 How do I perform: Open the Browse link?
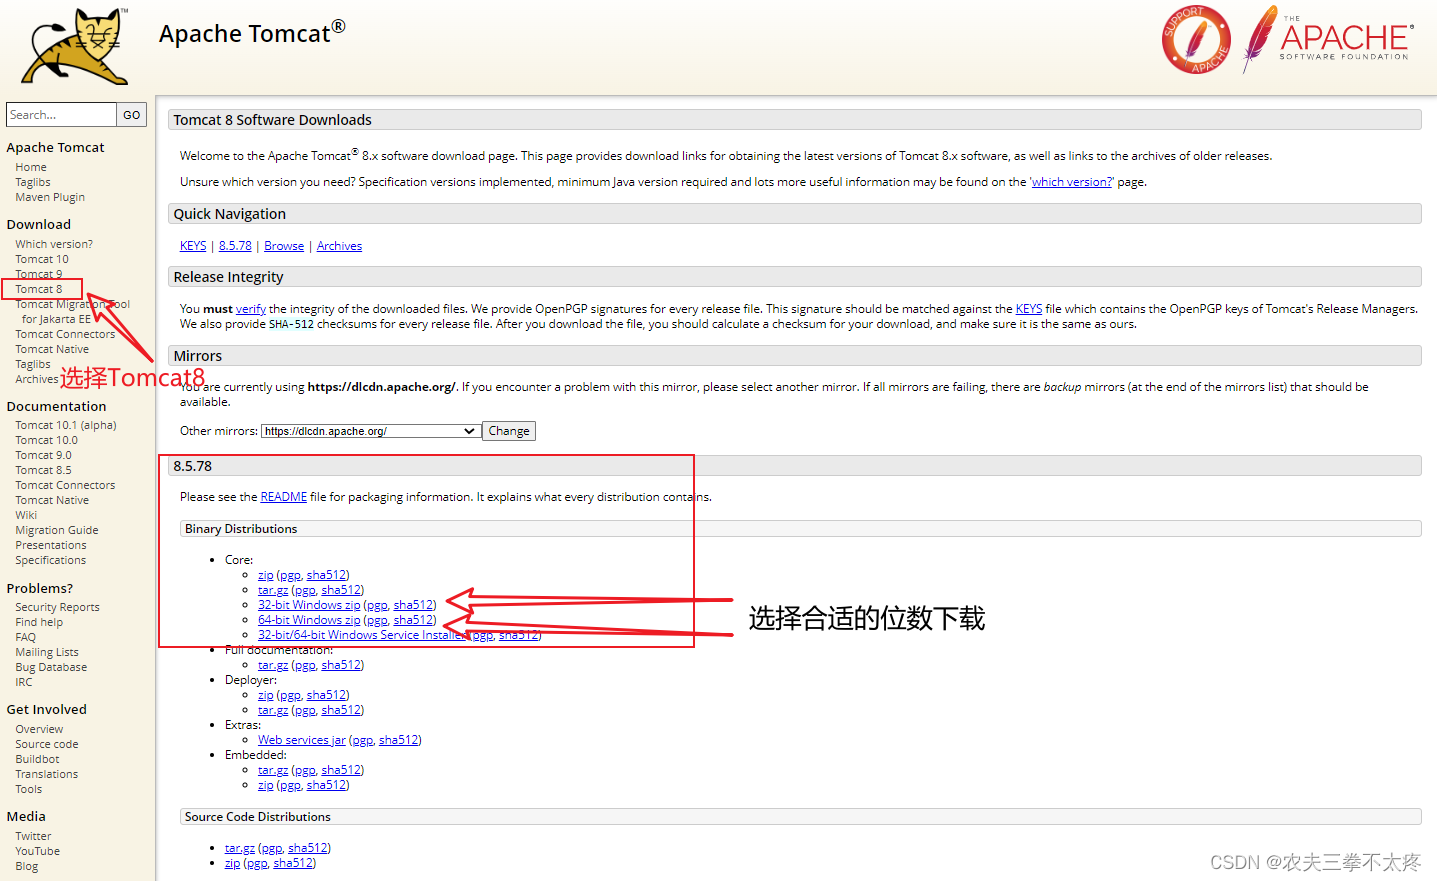click(284, 246)
